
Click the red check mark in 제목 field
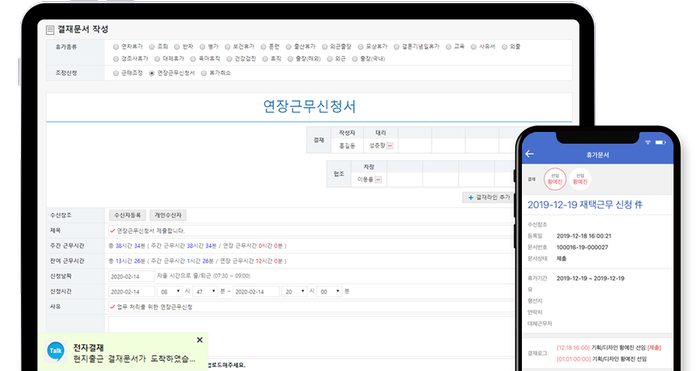112,231
